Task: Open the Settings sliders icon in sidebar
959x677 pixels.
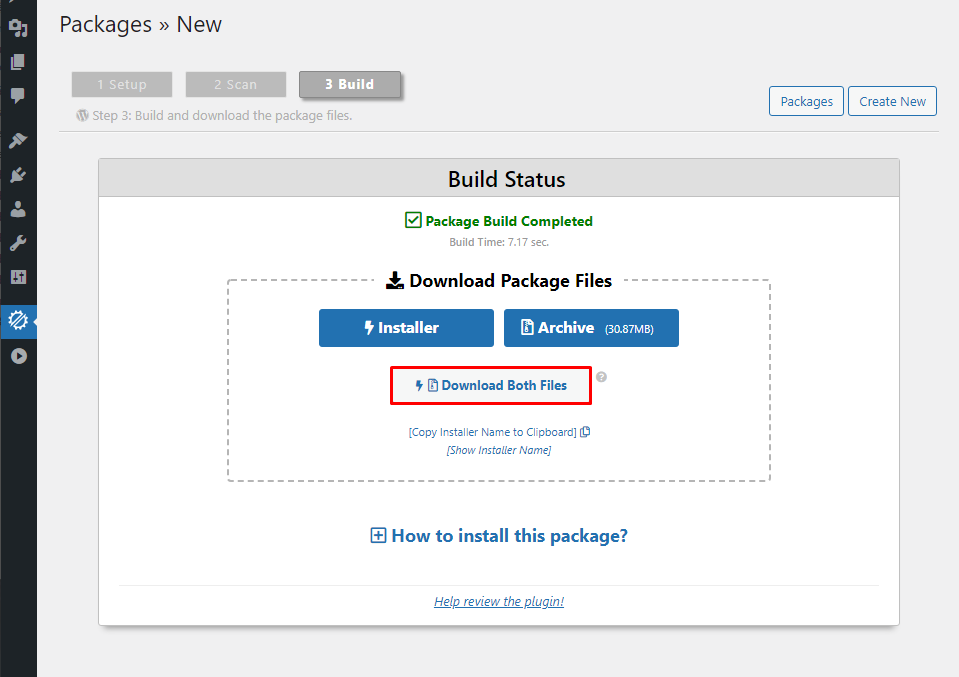Action: (18, 277)
